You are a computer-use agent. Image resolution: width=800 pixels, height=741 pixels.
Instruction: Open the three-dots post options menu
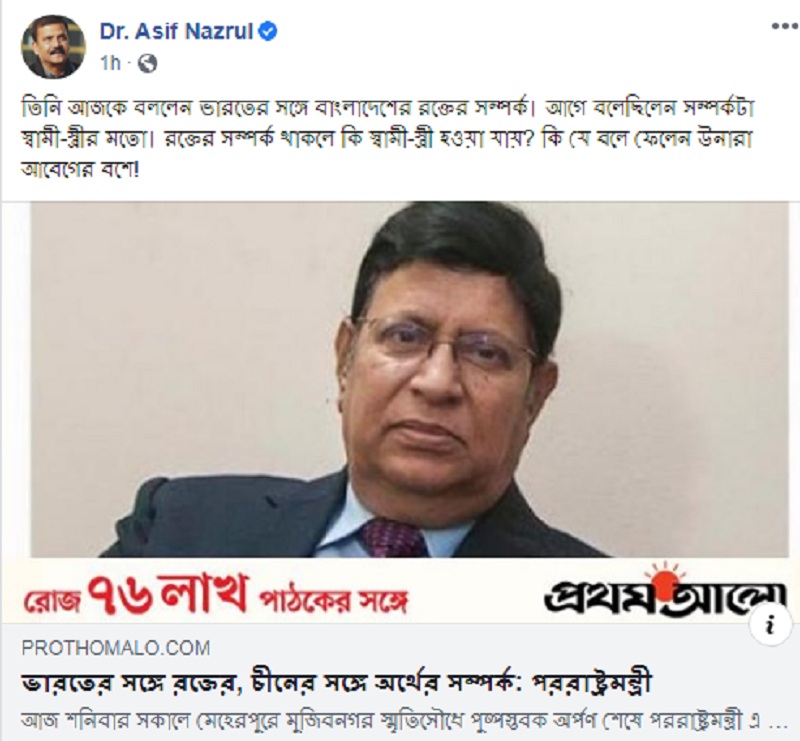coord(785,27)
